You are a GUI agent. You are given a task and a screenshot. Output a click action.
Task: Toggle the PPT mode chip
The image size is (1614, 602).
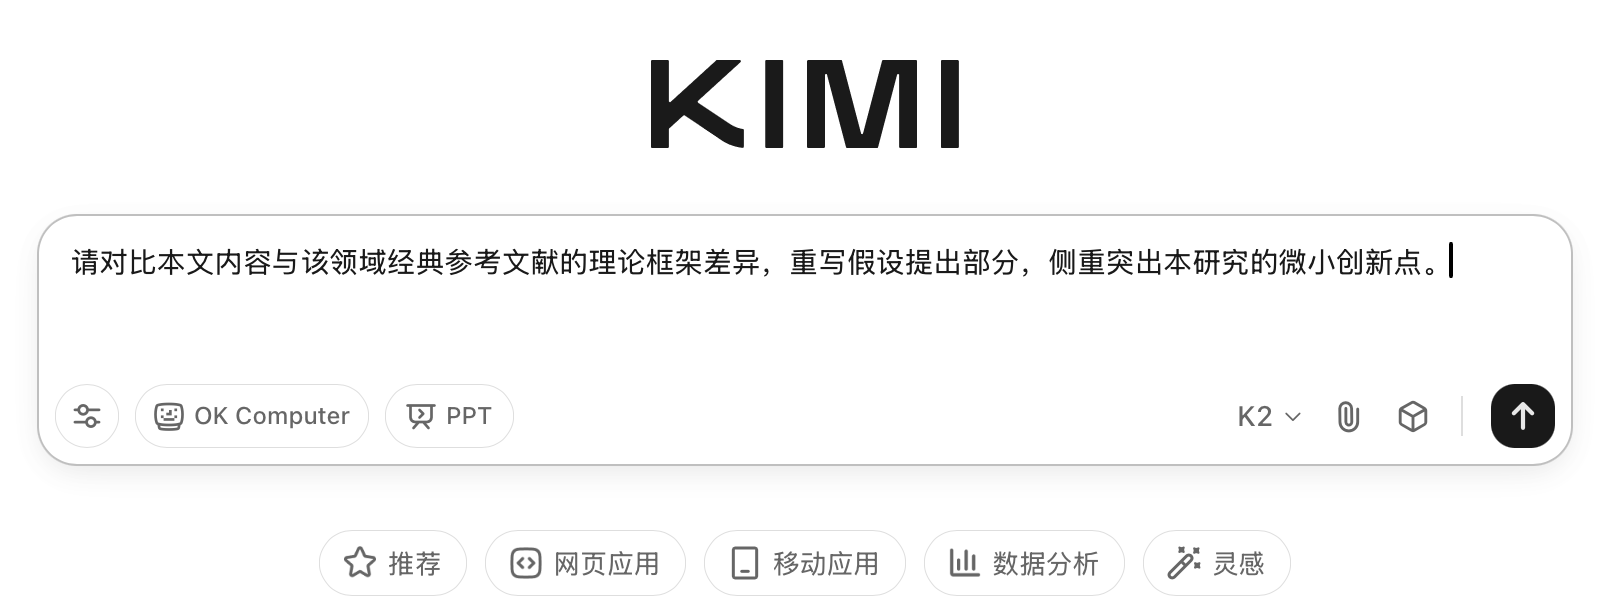449,416
